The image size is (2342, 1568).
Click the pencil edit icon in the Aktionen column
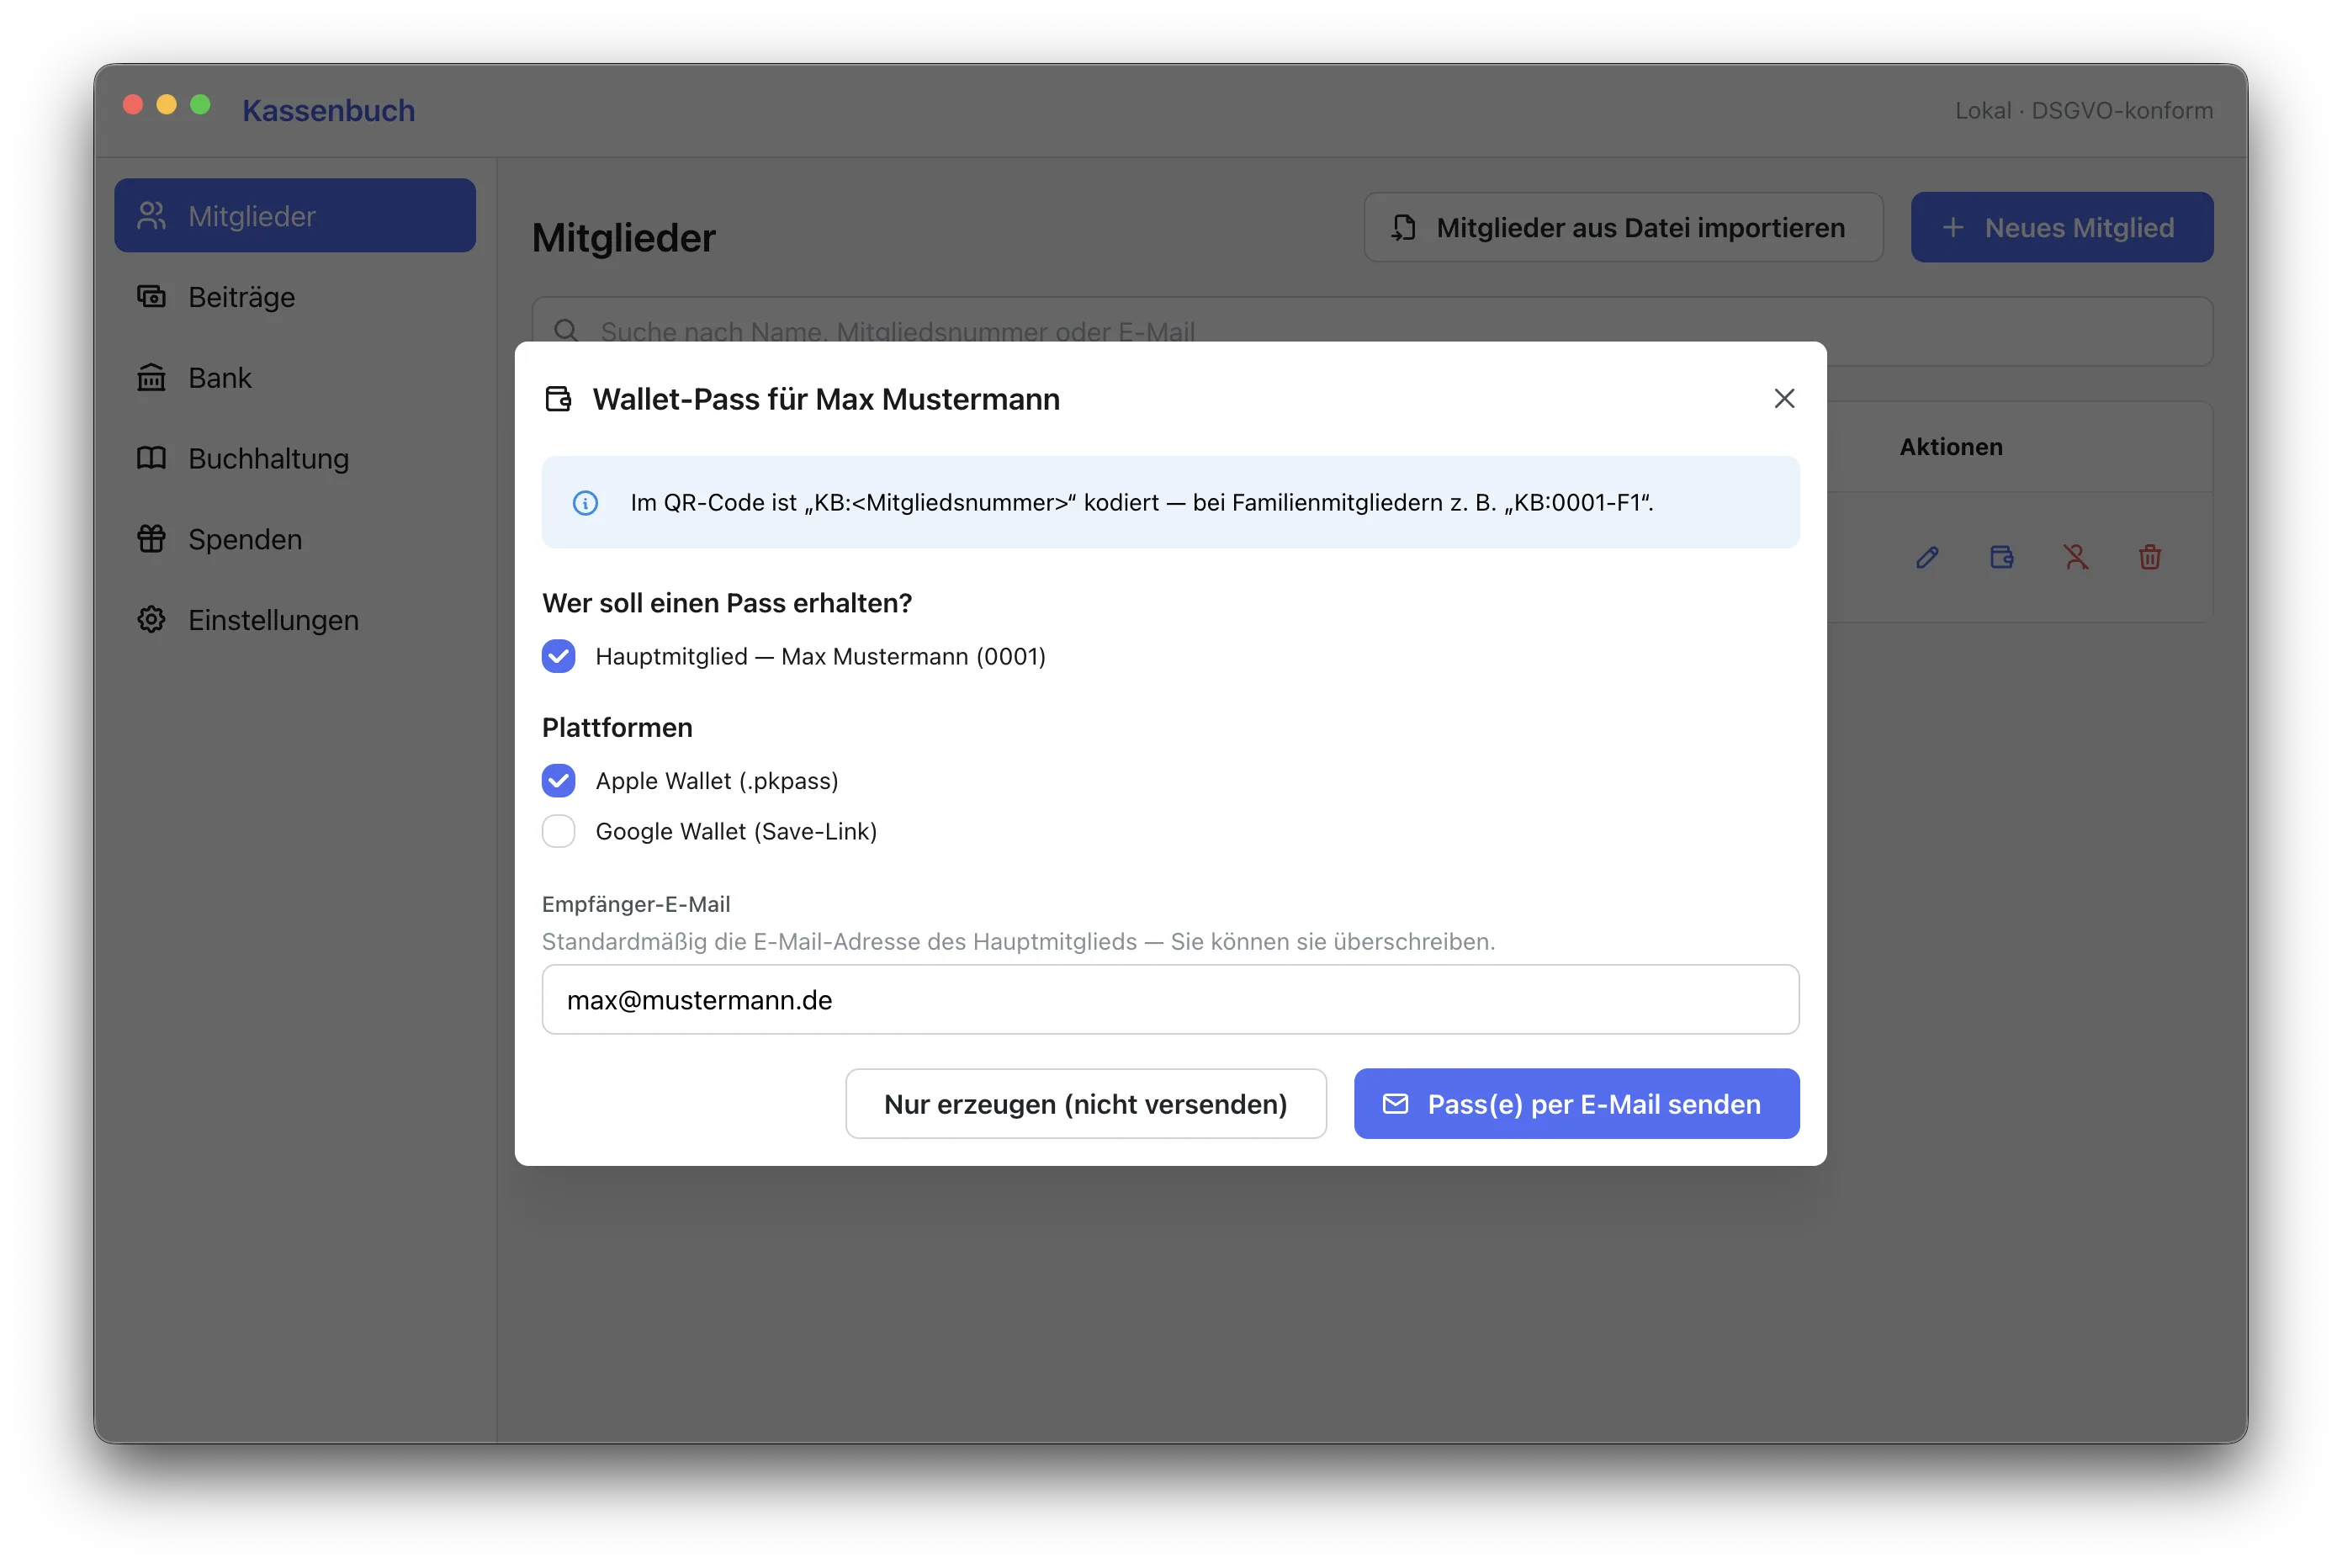pos(1927,557)
